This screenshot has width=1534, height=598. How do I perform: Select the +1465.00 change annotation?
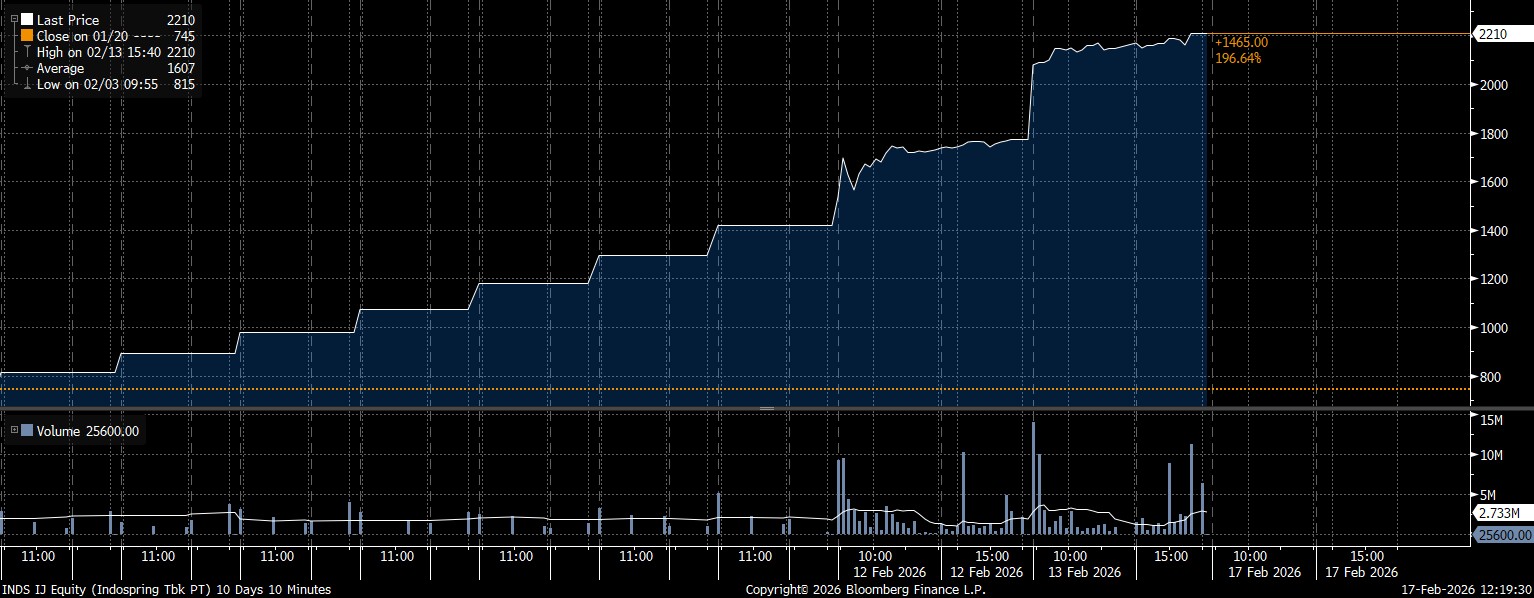(1240, 42)
